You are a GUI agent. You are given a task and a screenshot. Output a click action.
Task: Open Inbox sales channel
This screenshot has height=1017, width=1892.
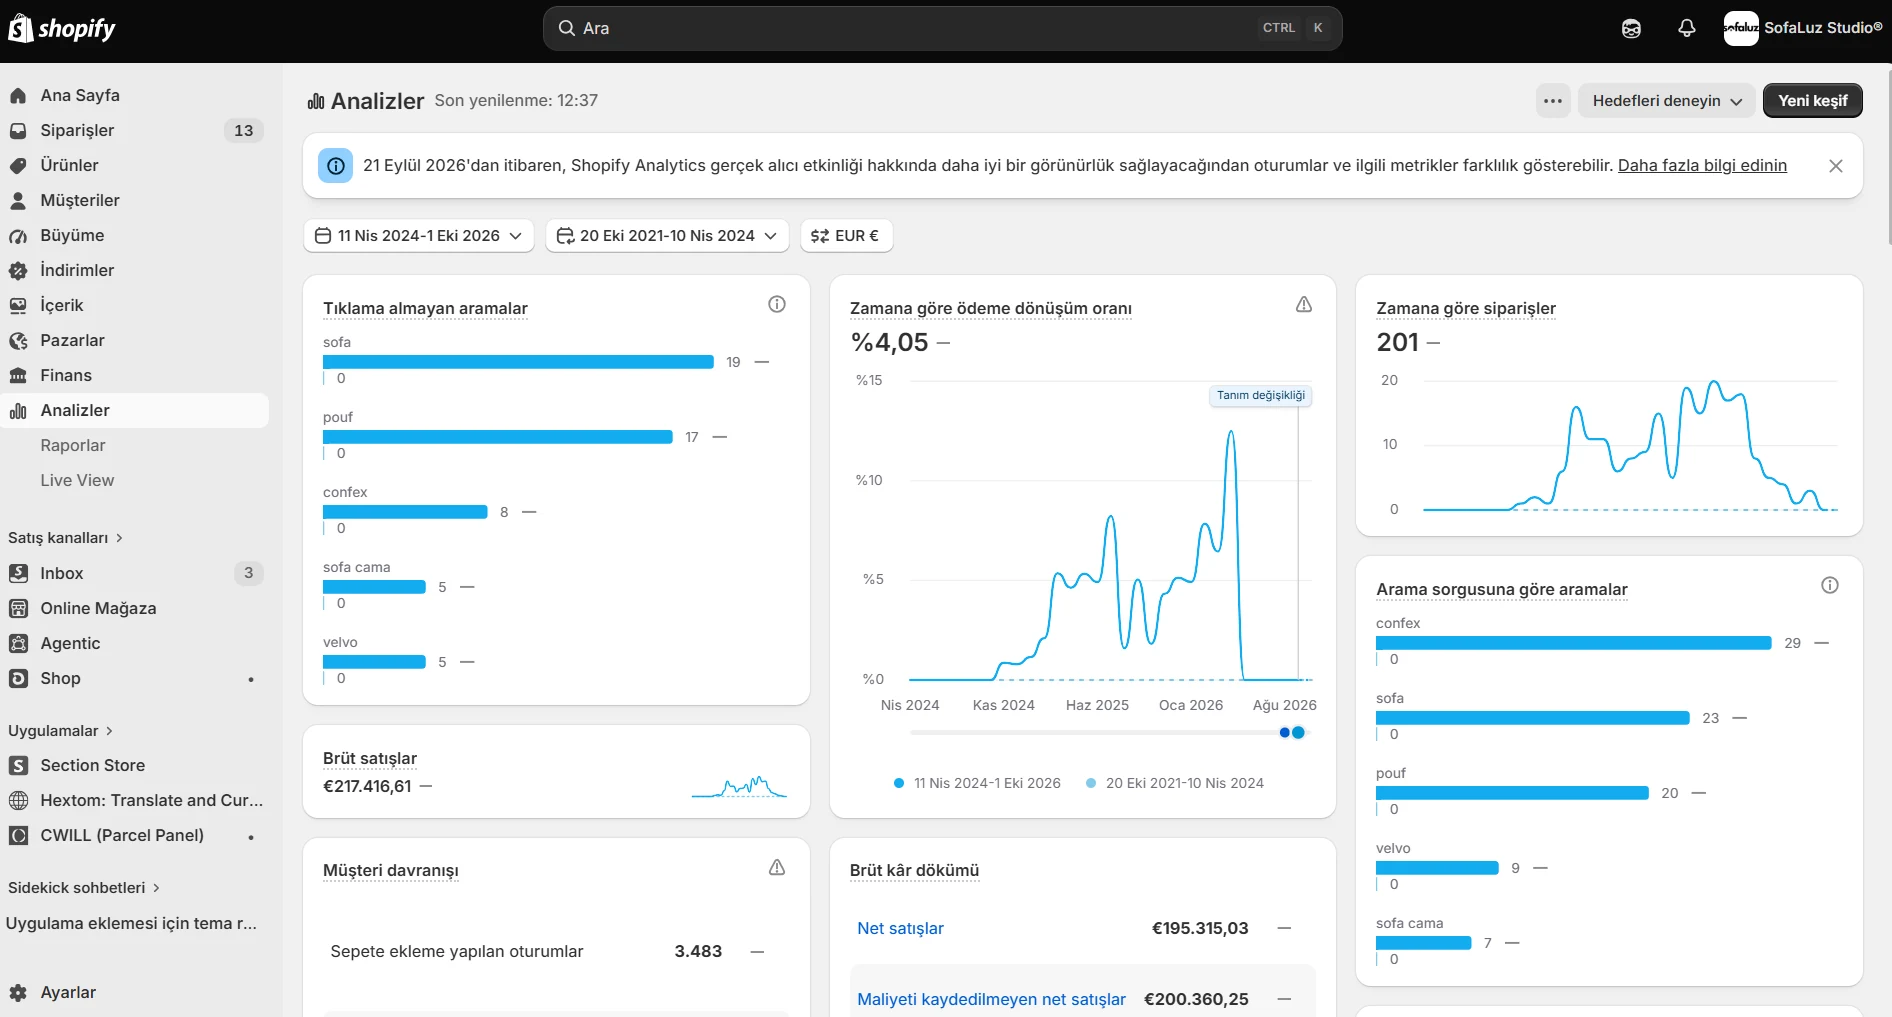coord(135,573)
